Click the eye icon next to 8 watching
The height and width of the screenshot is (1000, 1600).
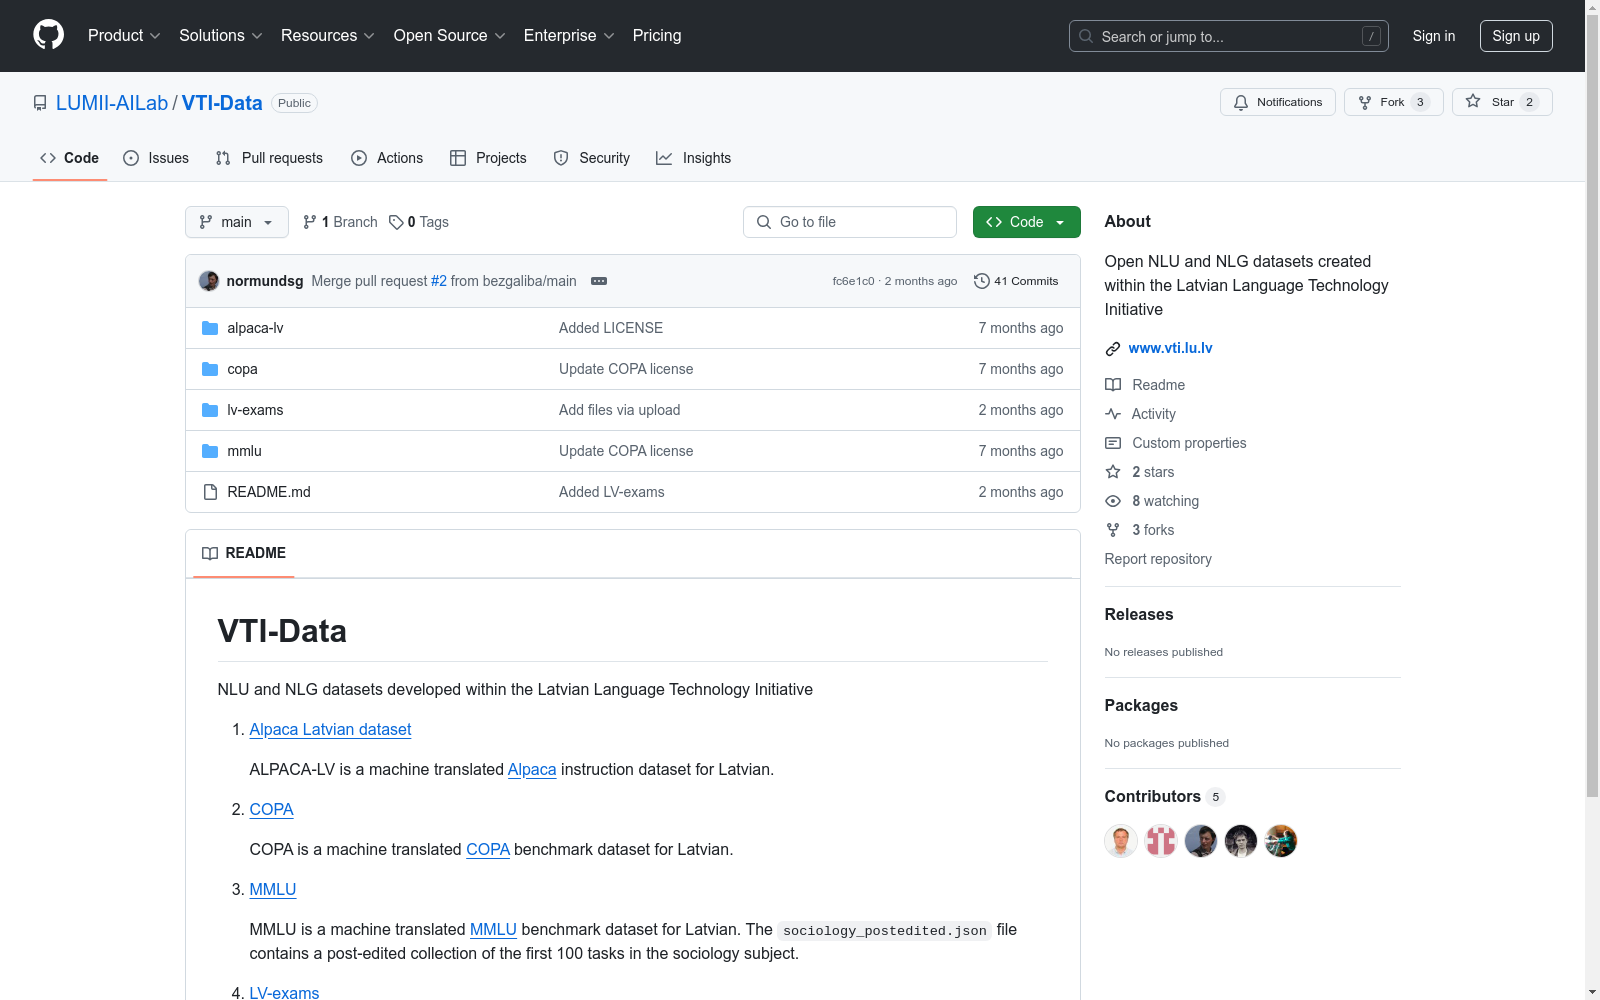1113,501
